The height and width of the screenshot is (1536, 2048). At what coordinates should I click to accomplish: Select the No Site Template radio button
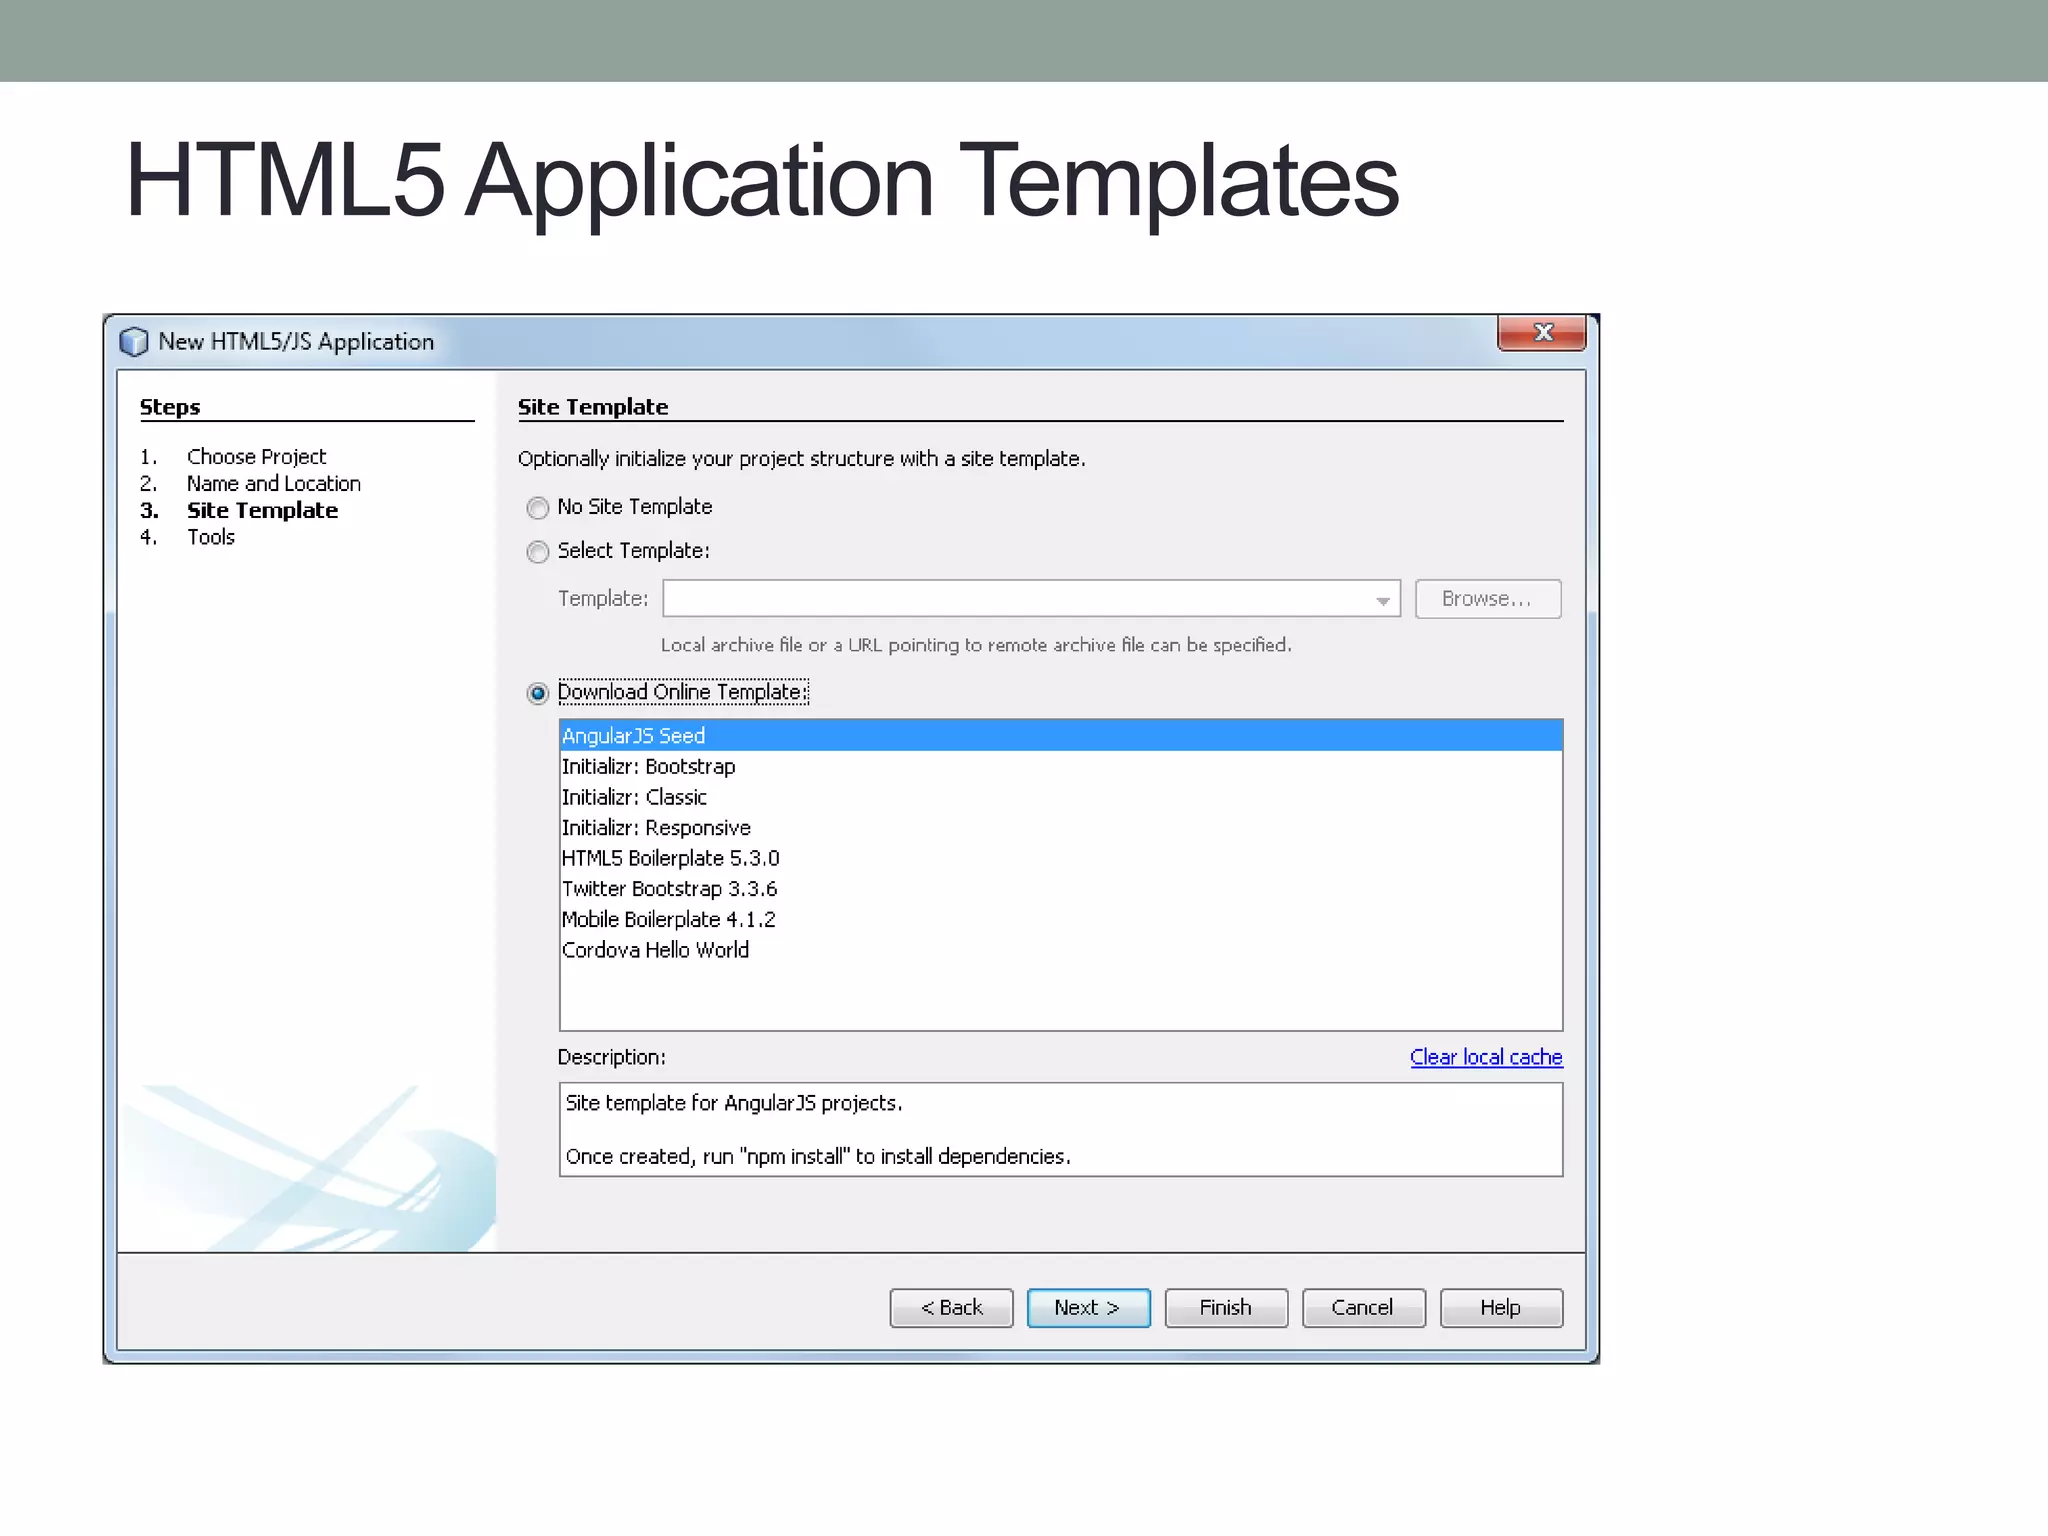[538, 508]
